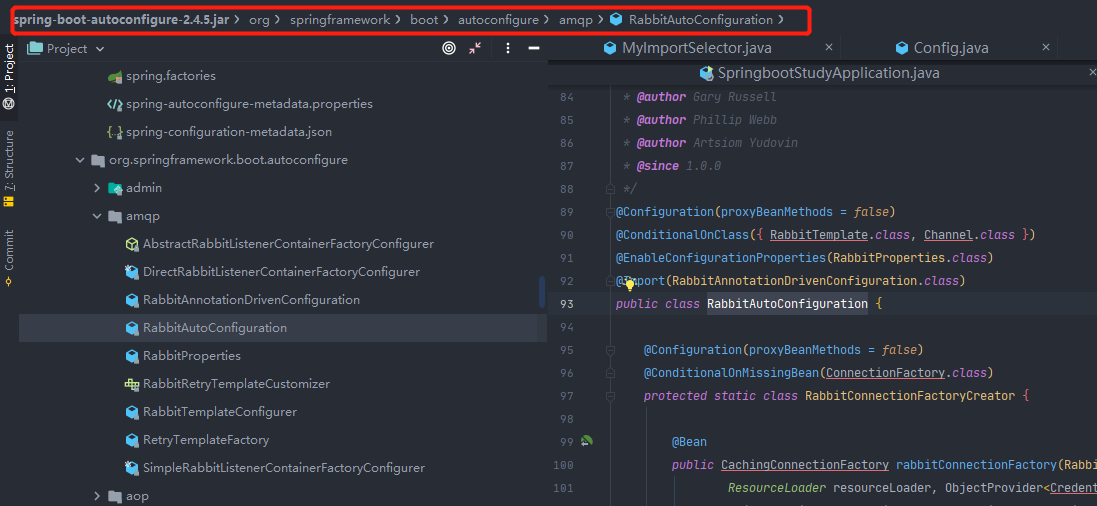Image resolution: width=1097 pixels, height=506 pixels.
Task: Open the Project view dropdown
Action: point(99,49)
